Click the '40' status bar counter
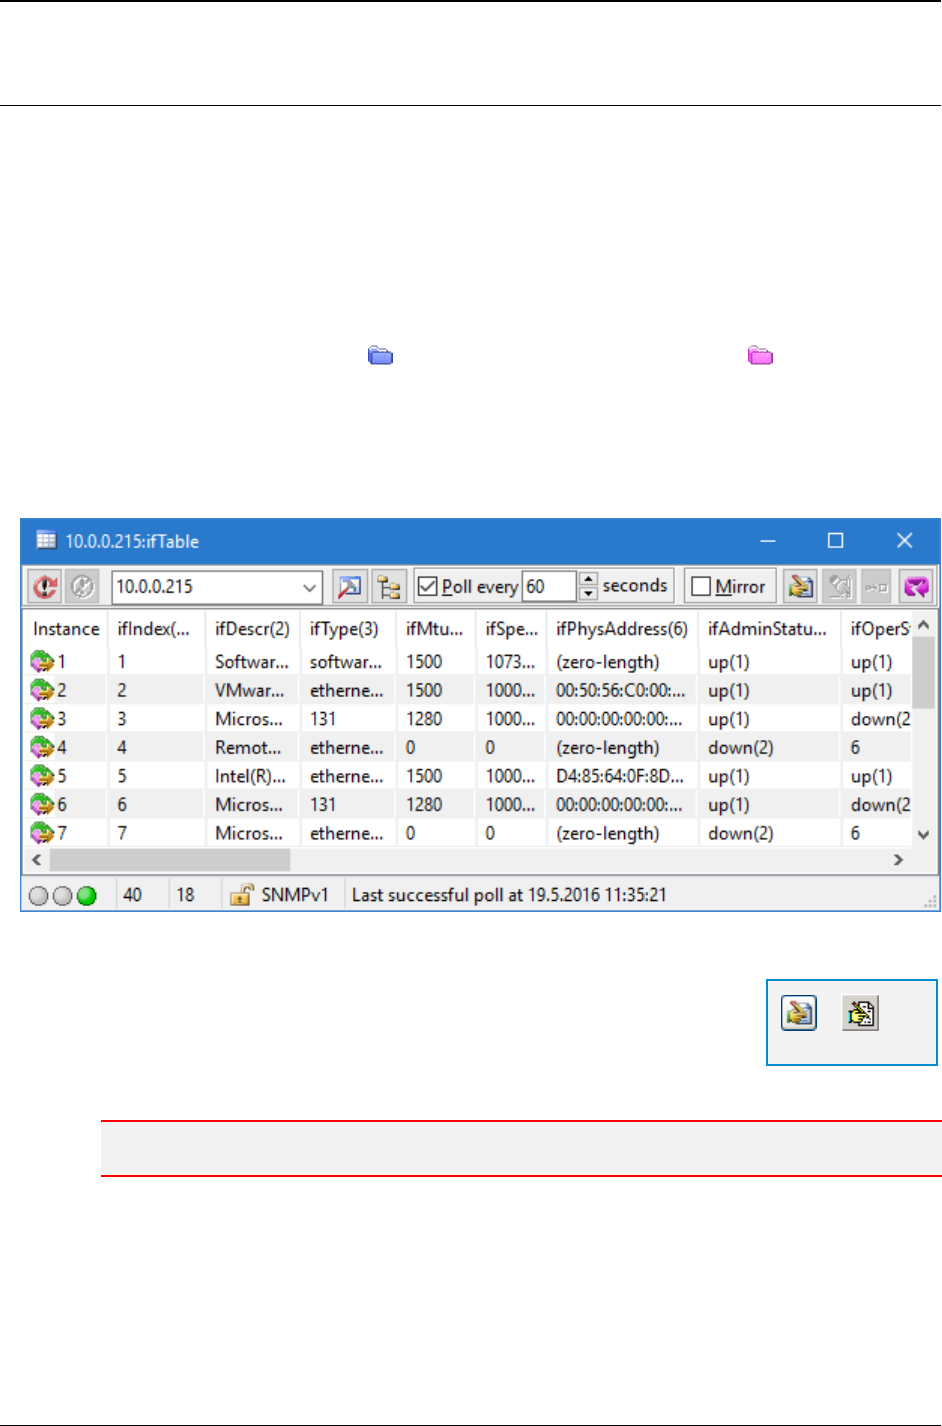Screen dimensions: 942x1426 point(132,895)
